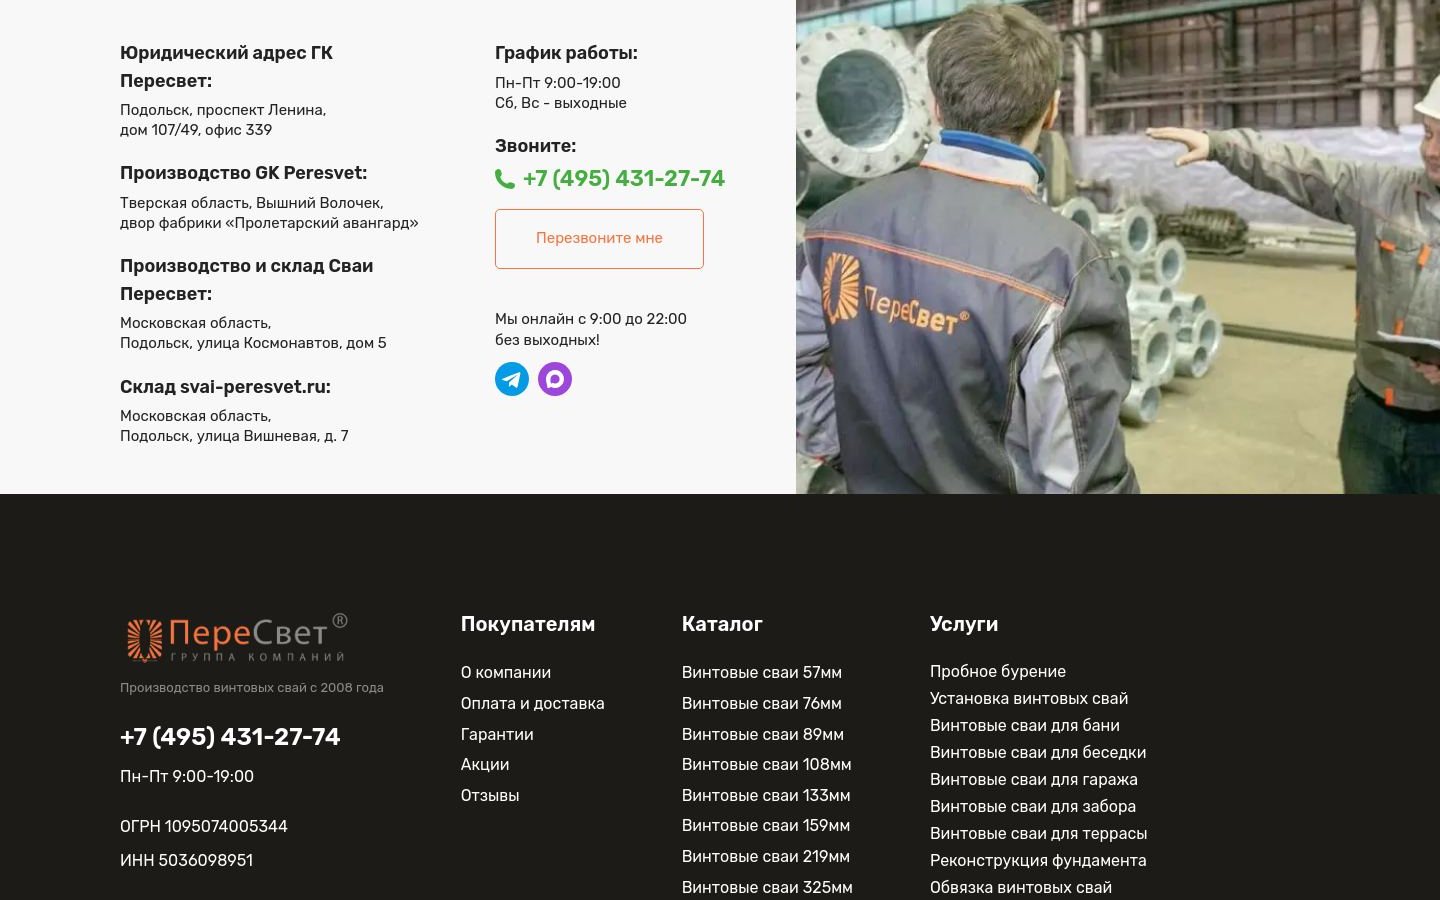Image resolution: width=1440 pixels, height=900 pixels.
Task: Select 'Винтовые сваи 159мм' catalog link
Action: pos(766,826)
